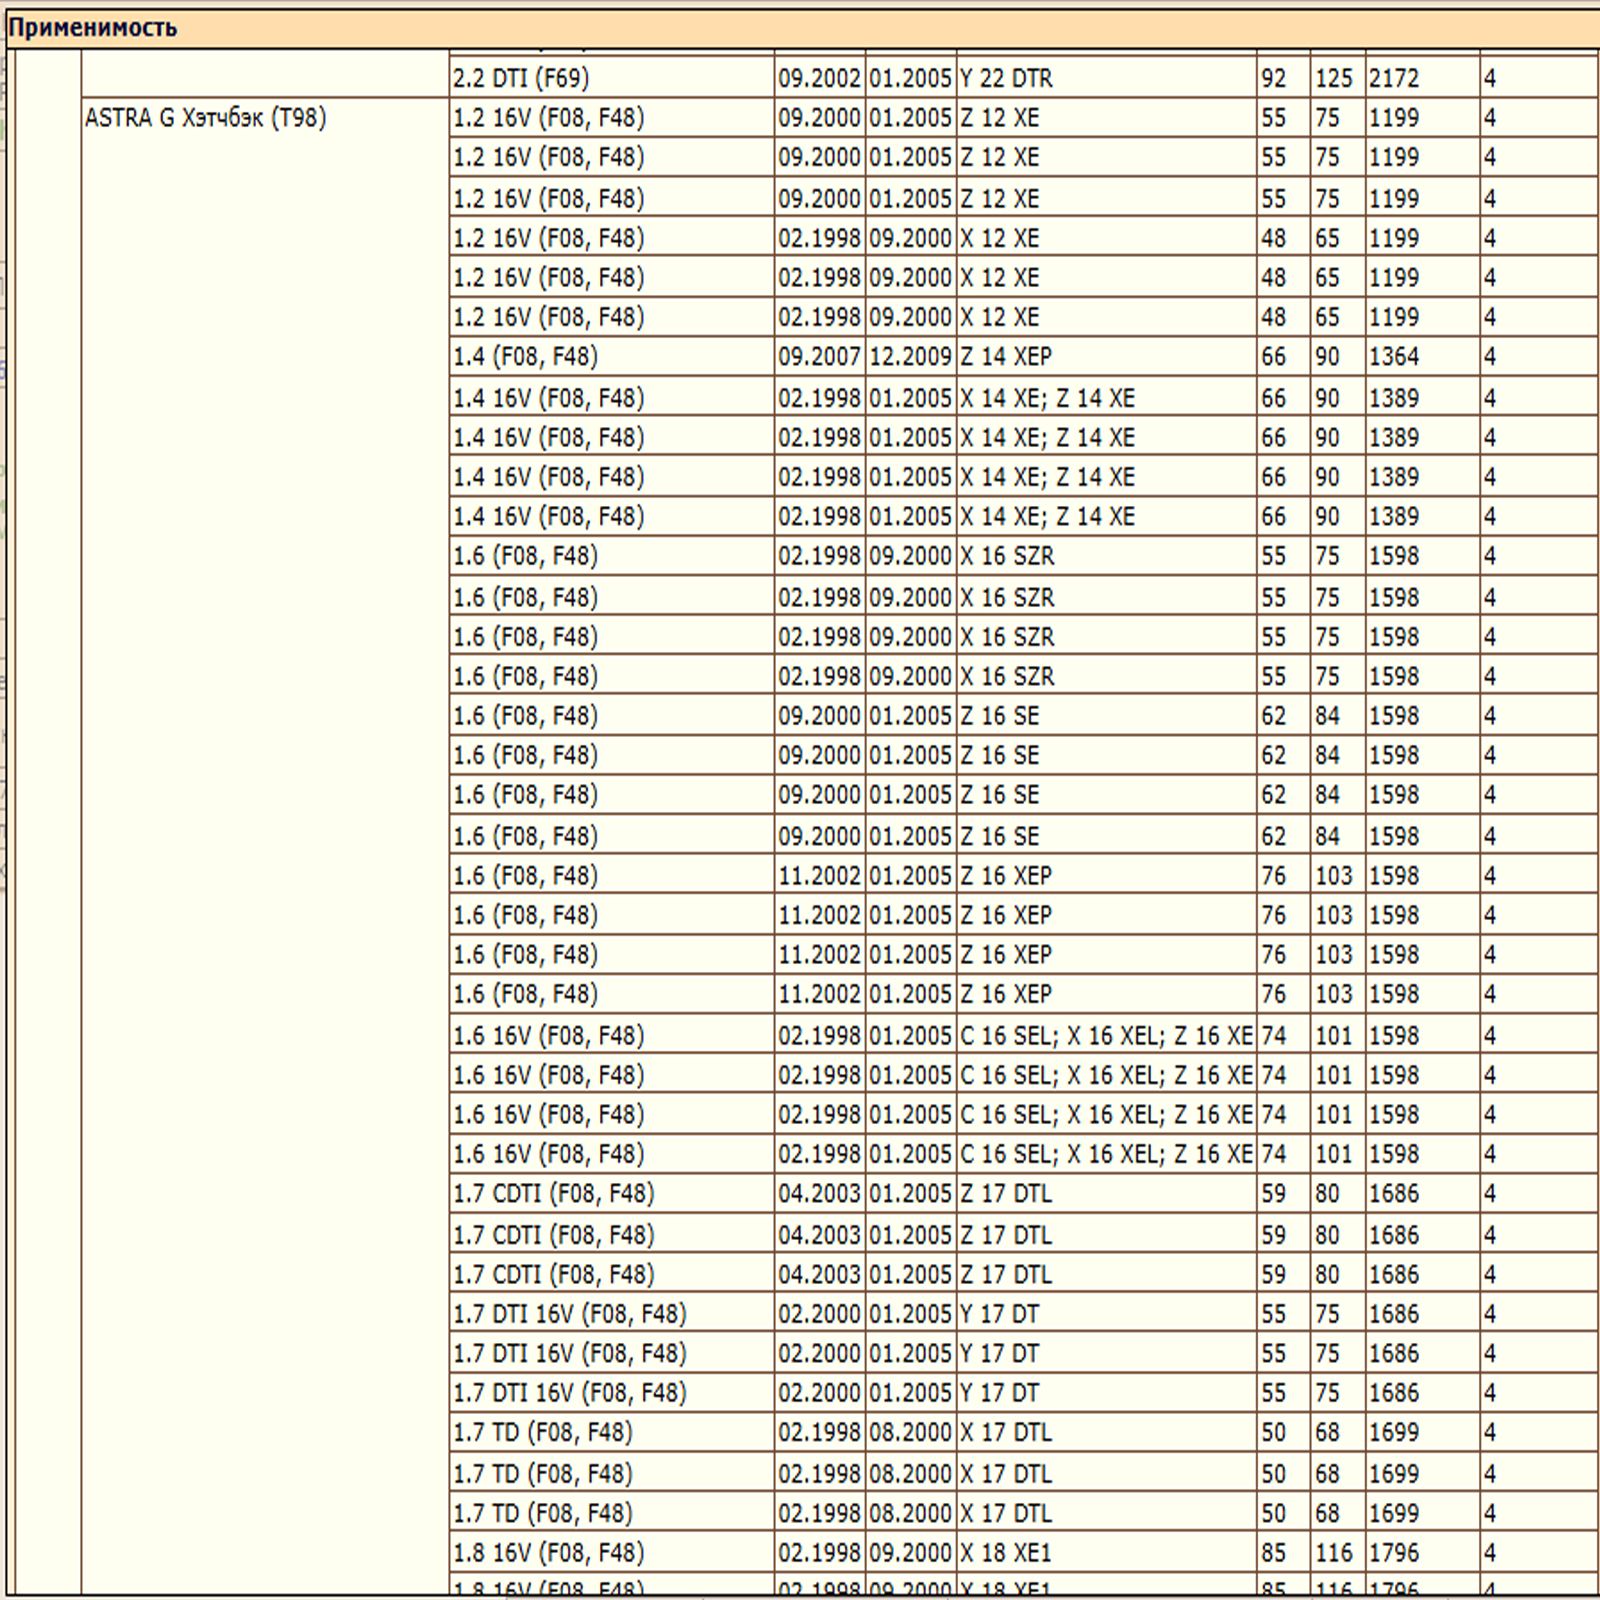Select the 1.4 (F08, F48) engine cell
The height and width of the screenshot is (1600, 1600).
pyautogui.click(x=612, y=357)
